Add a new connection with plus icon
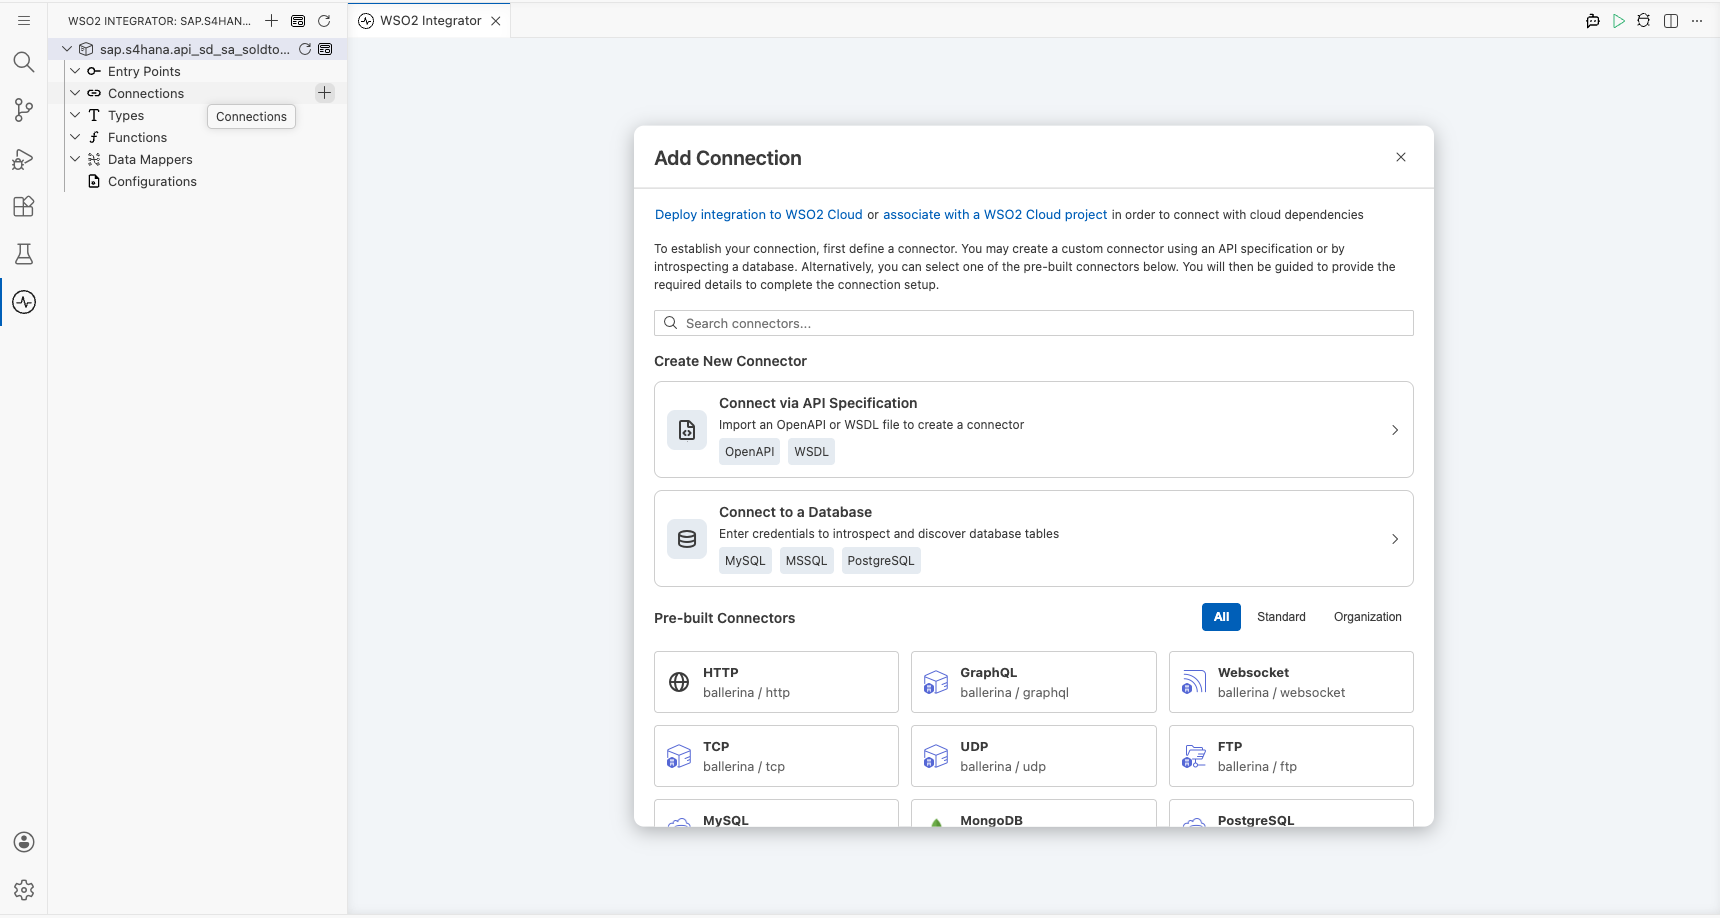The width and height of the screenshot is (1720, 918). [325, 93]
